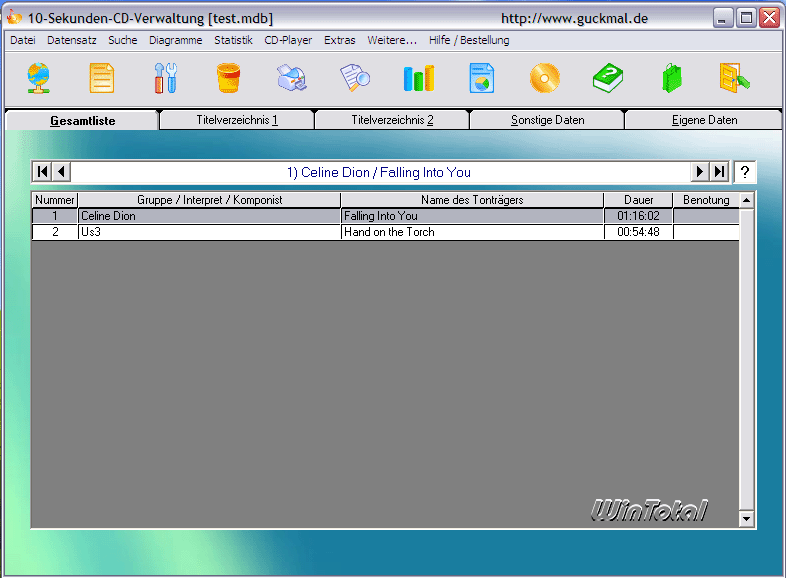Click the exit door toolbar icon
The width and height of the screenshot is (786, 578).
(x=734, y=78)
